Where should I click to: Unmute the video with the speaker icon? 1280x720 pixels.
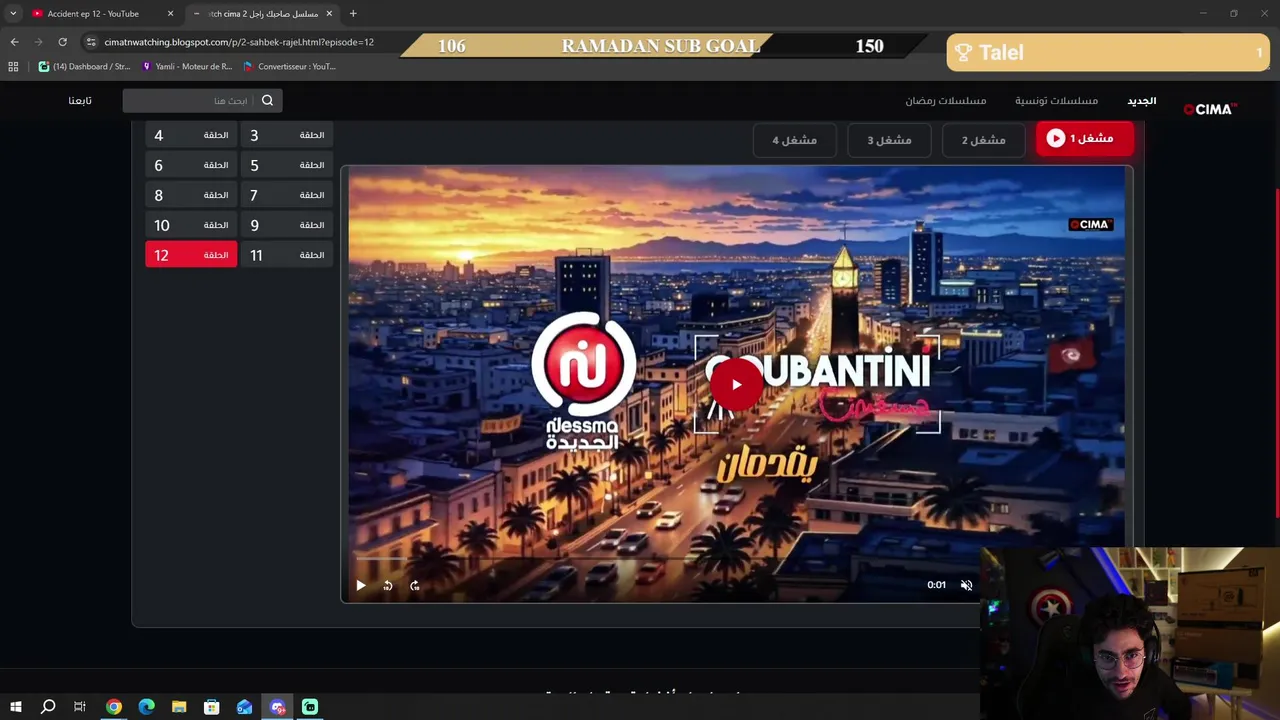point(966,585)
